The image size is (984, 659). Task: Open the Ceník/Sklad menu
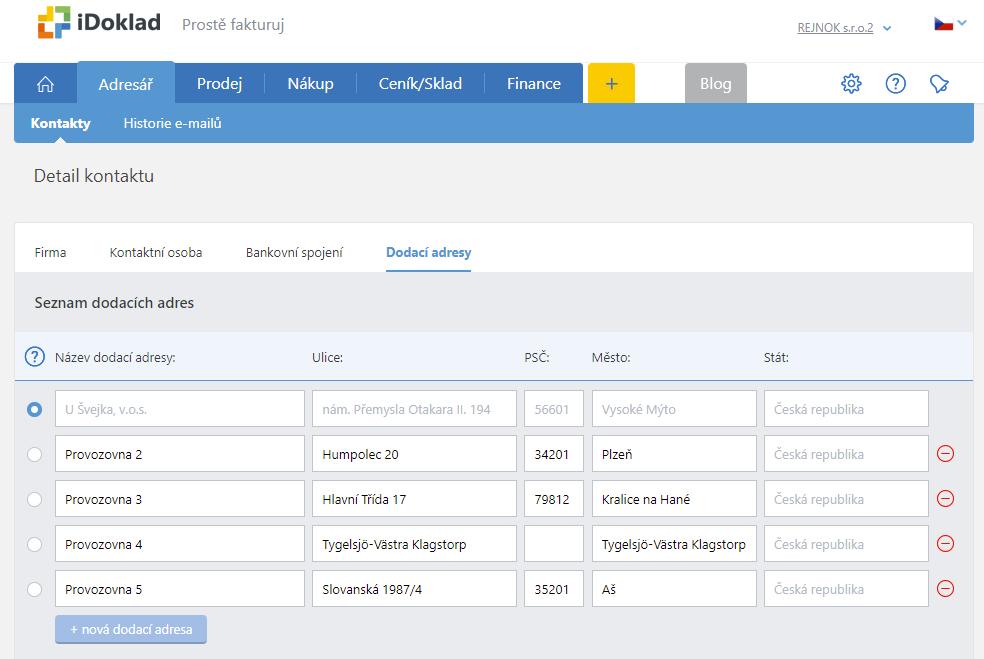[420, 83]
